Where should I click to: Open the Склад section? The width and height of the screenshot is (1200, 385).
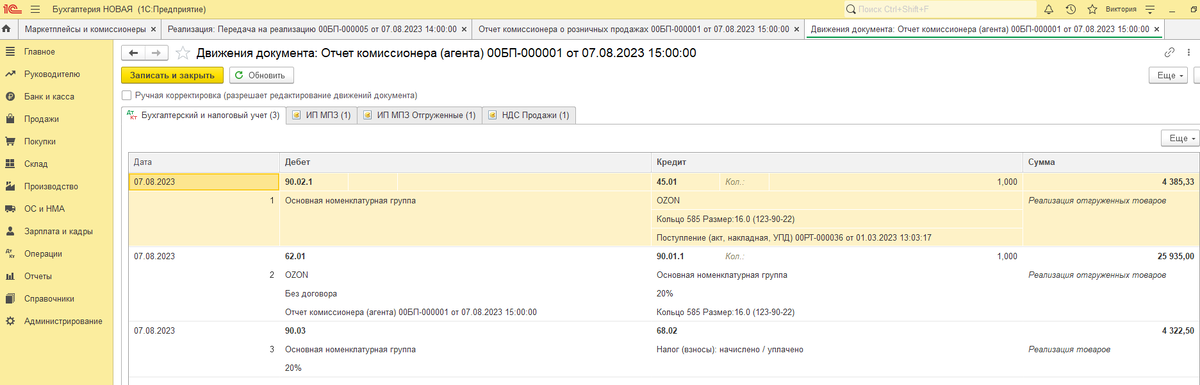(36, 164)
